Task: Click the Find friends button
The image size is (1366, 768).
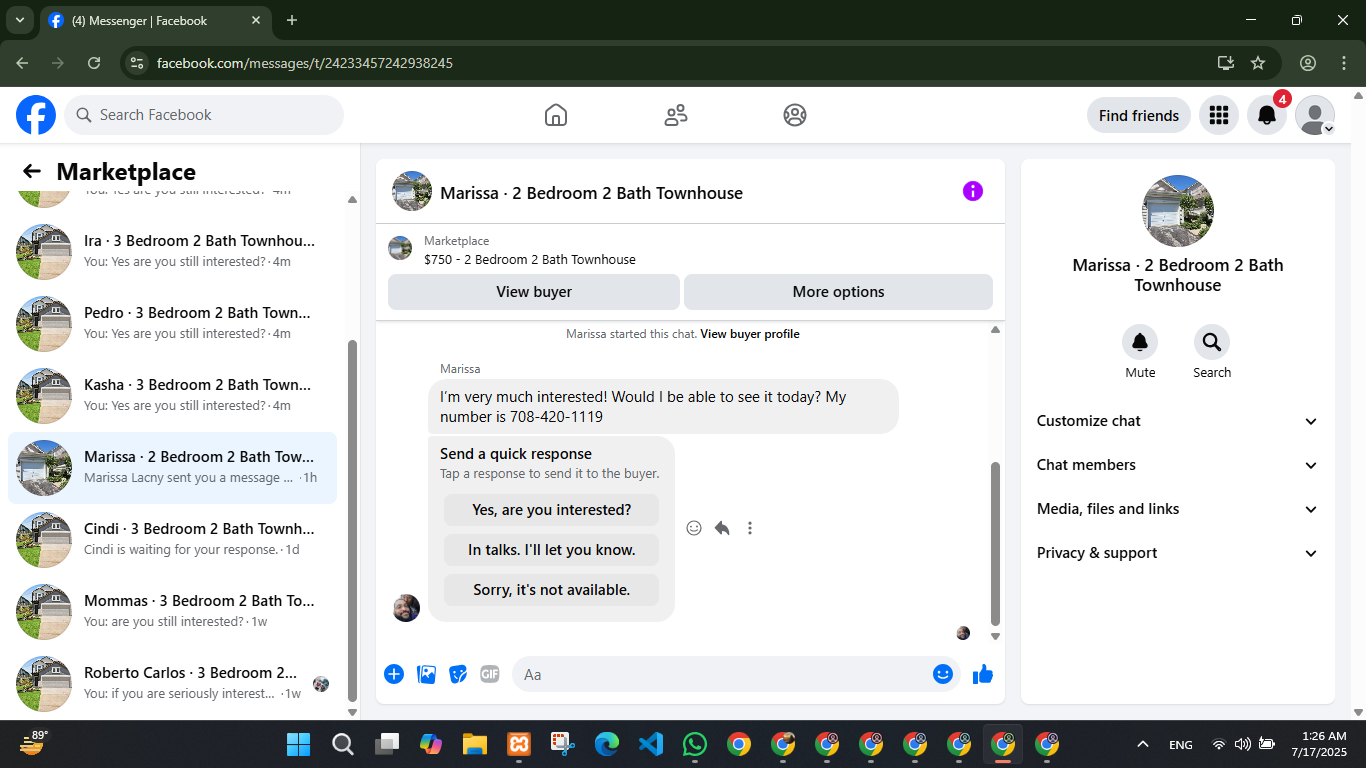Action: pyautogui.click(x=1139, y=115)
